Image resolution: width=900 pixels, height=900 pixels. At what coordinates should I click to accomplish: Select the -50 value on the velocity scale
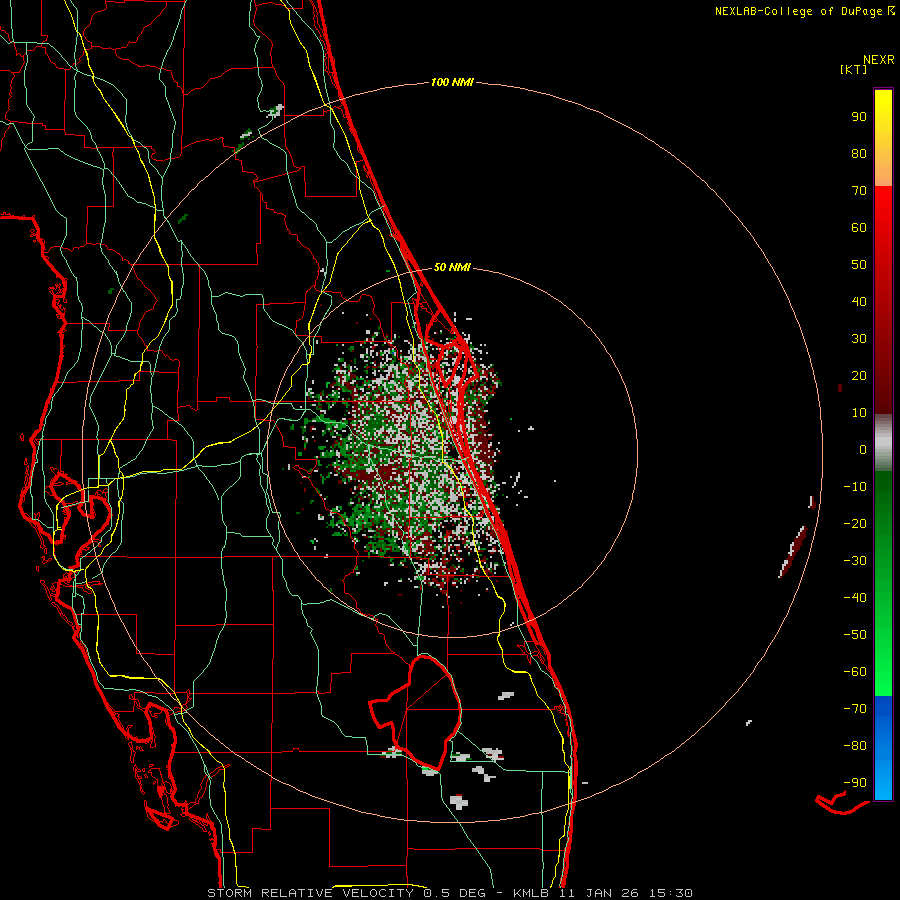pyautogui.click(x=855, y=635)
